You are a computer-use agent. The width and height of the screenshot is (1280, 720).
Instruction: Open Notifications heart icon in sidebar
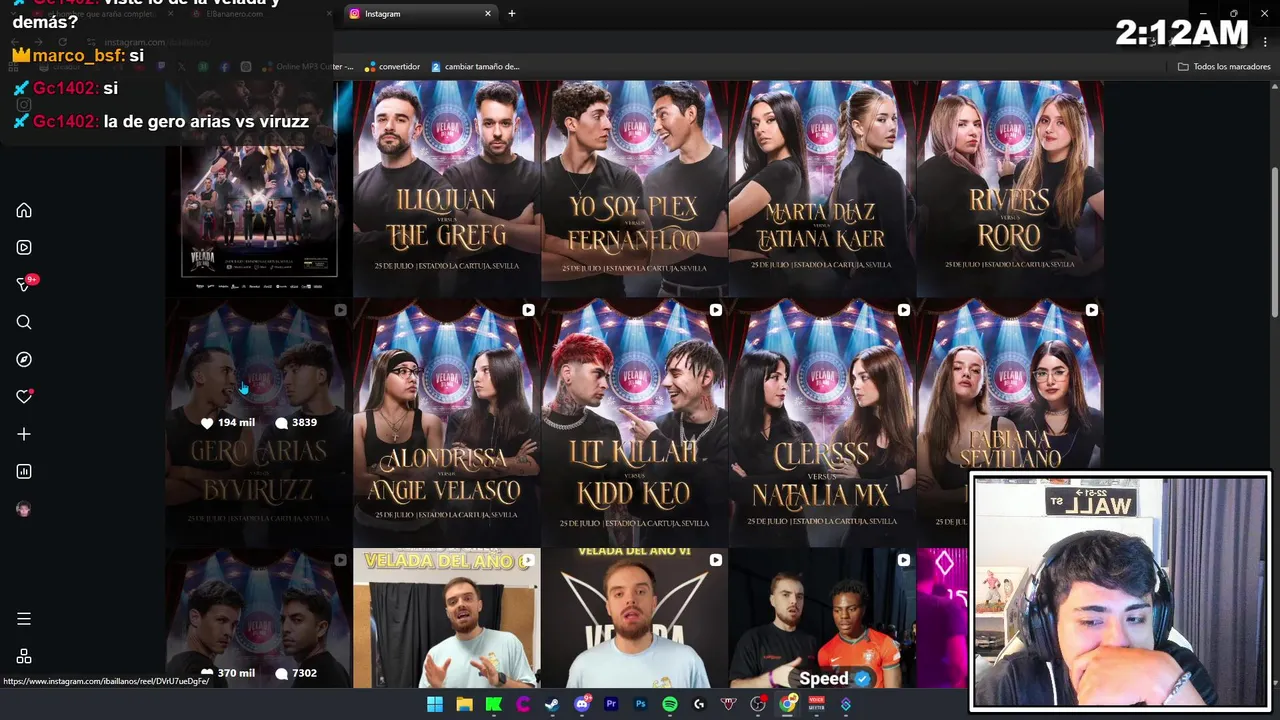click(24, 397)
